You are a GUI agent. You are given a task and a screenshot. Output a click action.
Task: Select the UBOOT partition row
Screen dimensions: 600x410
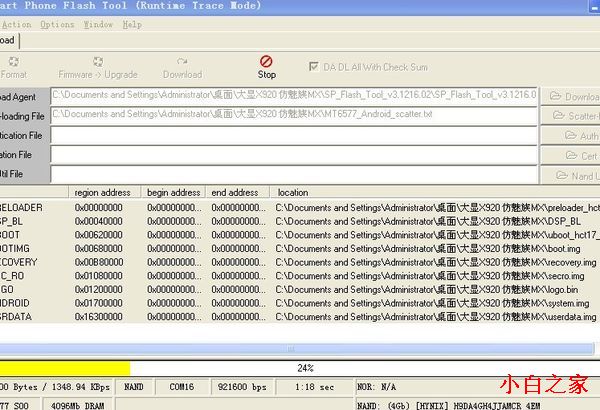click(x=300, y=235)
